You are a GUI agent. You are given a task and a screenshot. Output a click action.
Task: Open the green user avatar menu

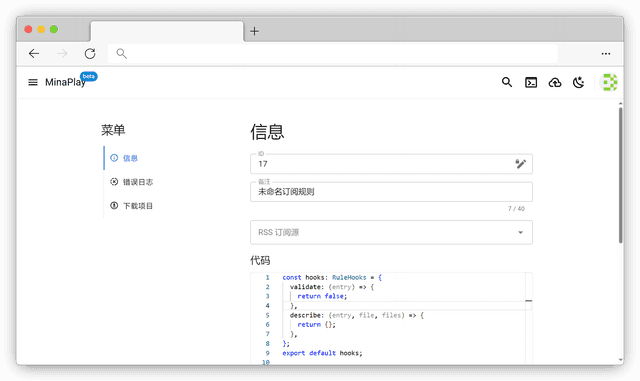tap(610, 82)
